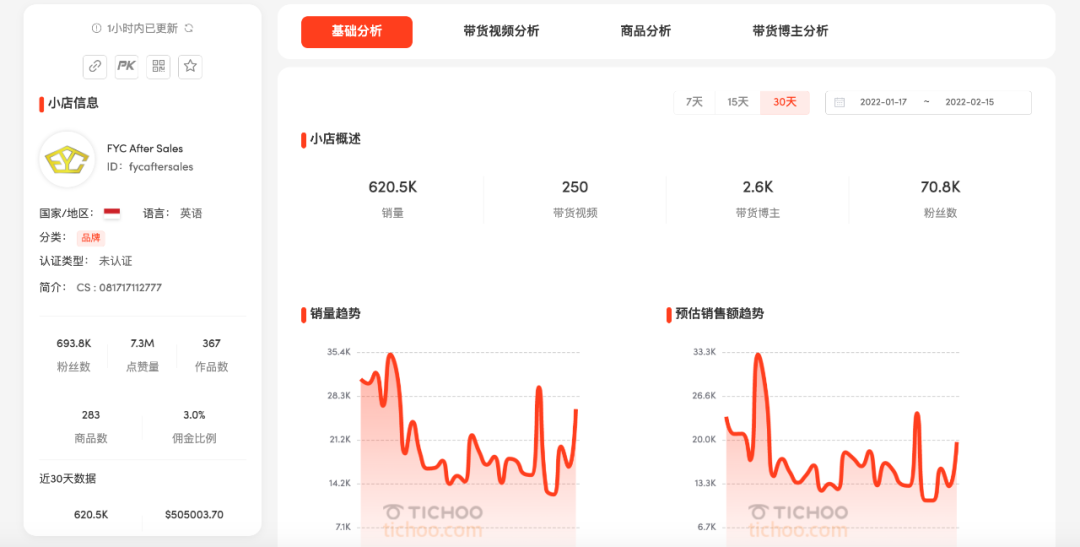Click the FYC shop logo avatar
This screenshot has height=547, width=1080.
(67, 159)
